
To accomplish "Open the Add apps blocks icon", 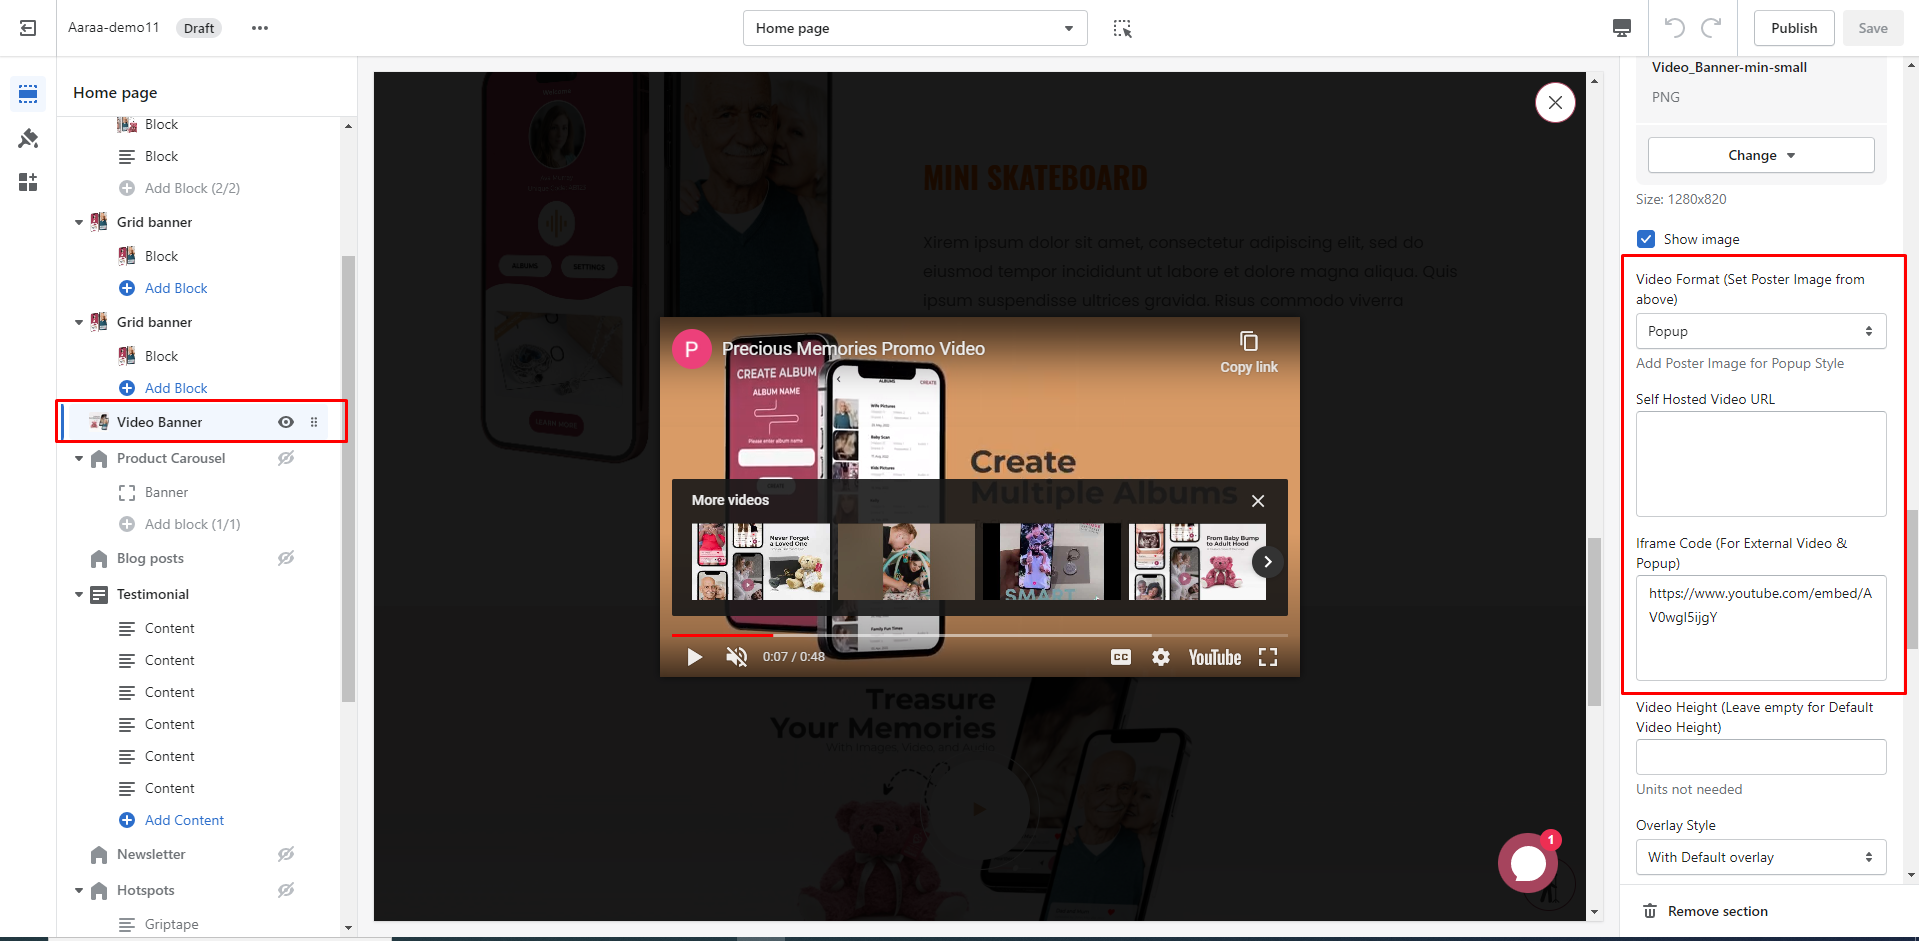I will 28,182.
